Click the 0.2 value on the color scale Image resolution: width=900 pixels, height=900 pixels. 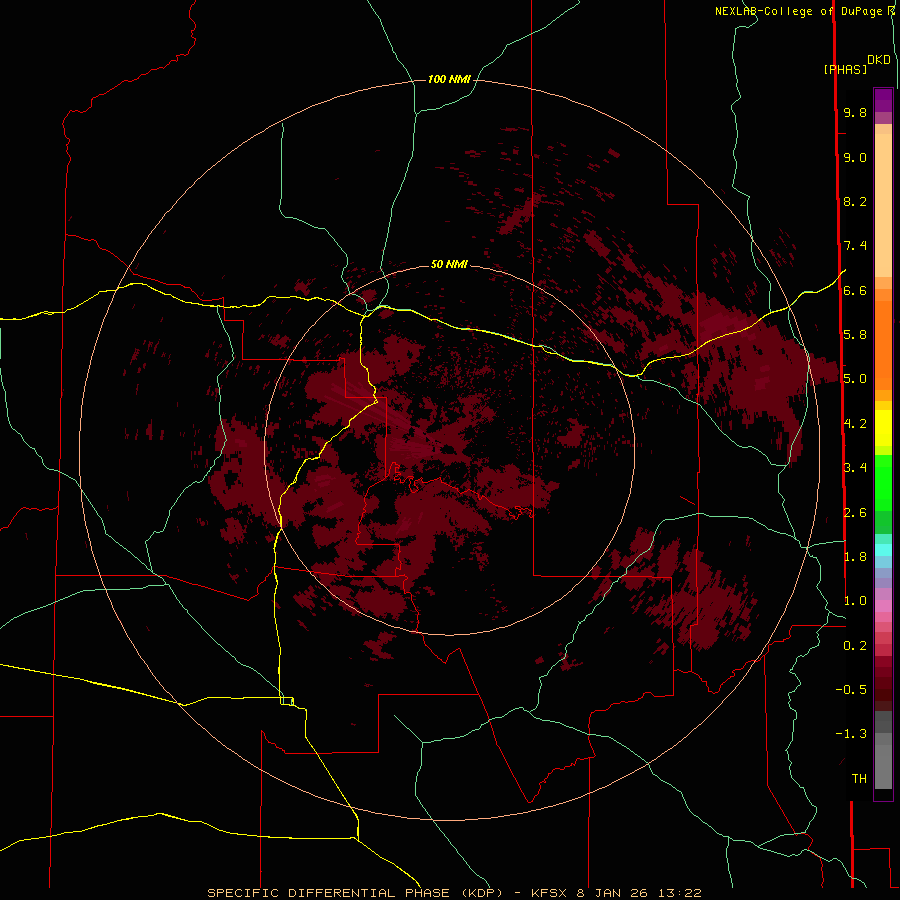pyautogui.click(x=855, y=646)
